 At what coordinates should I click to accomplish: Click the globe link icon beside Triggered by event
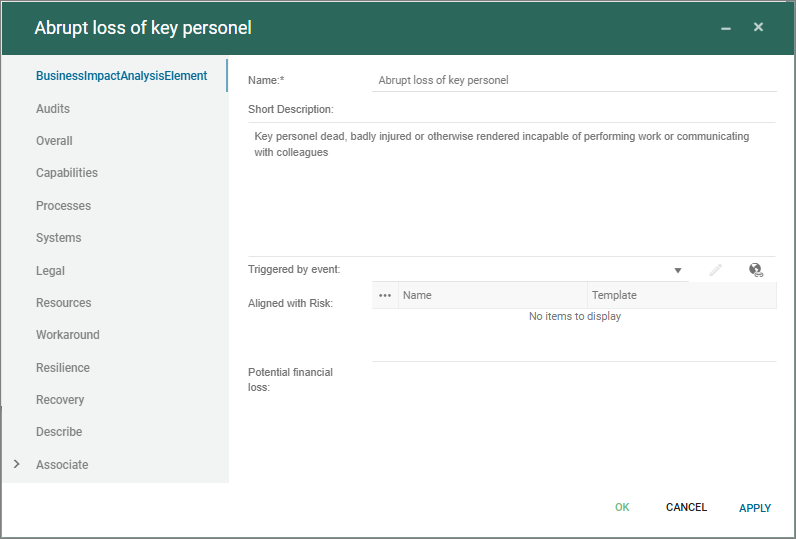click(755, 270)
